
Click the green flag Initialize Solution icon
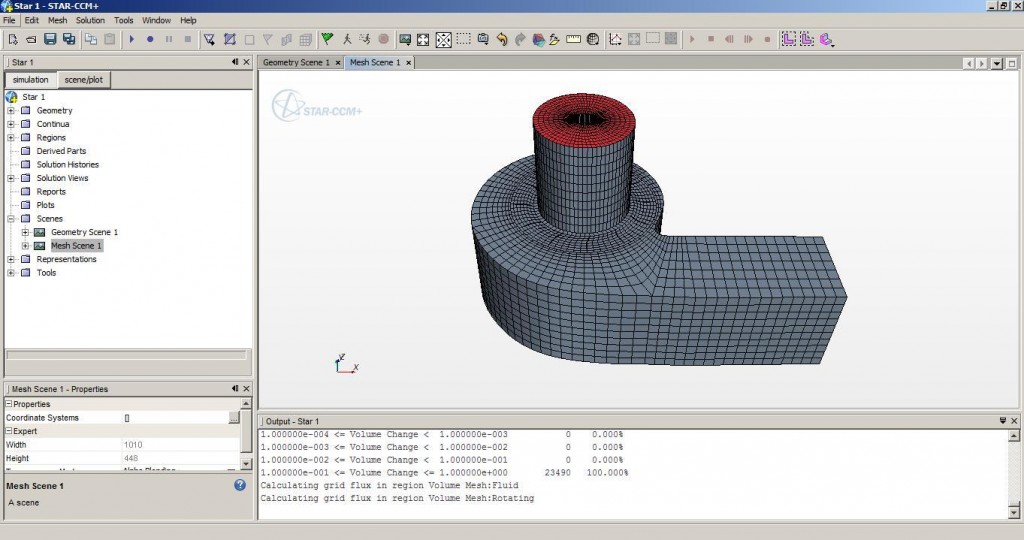click(327, 39)
